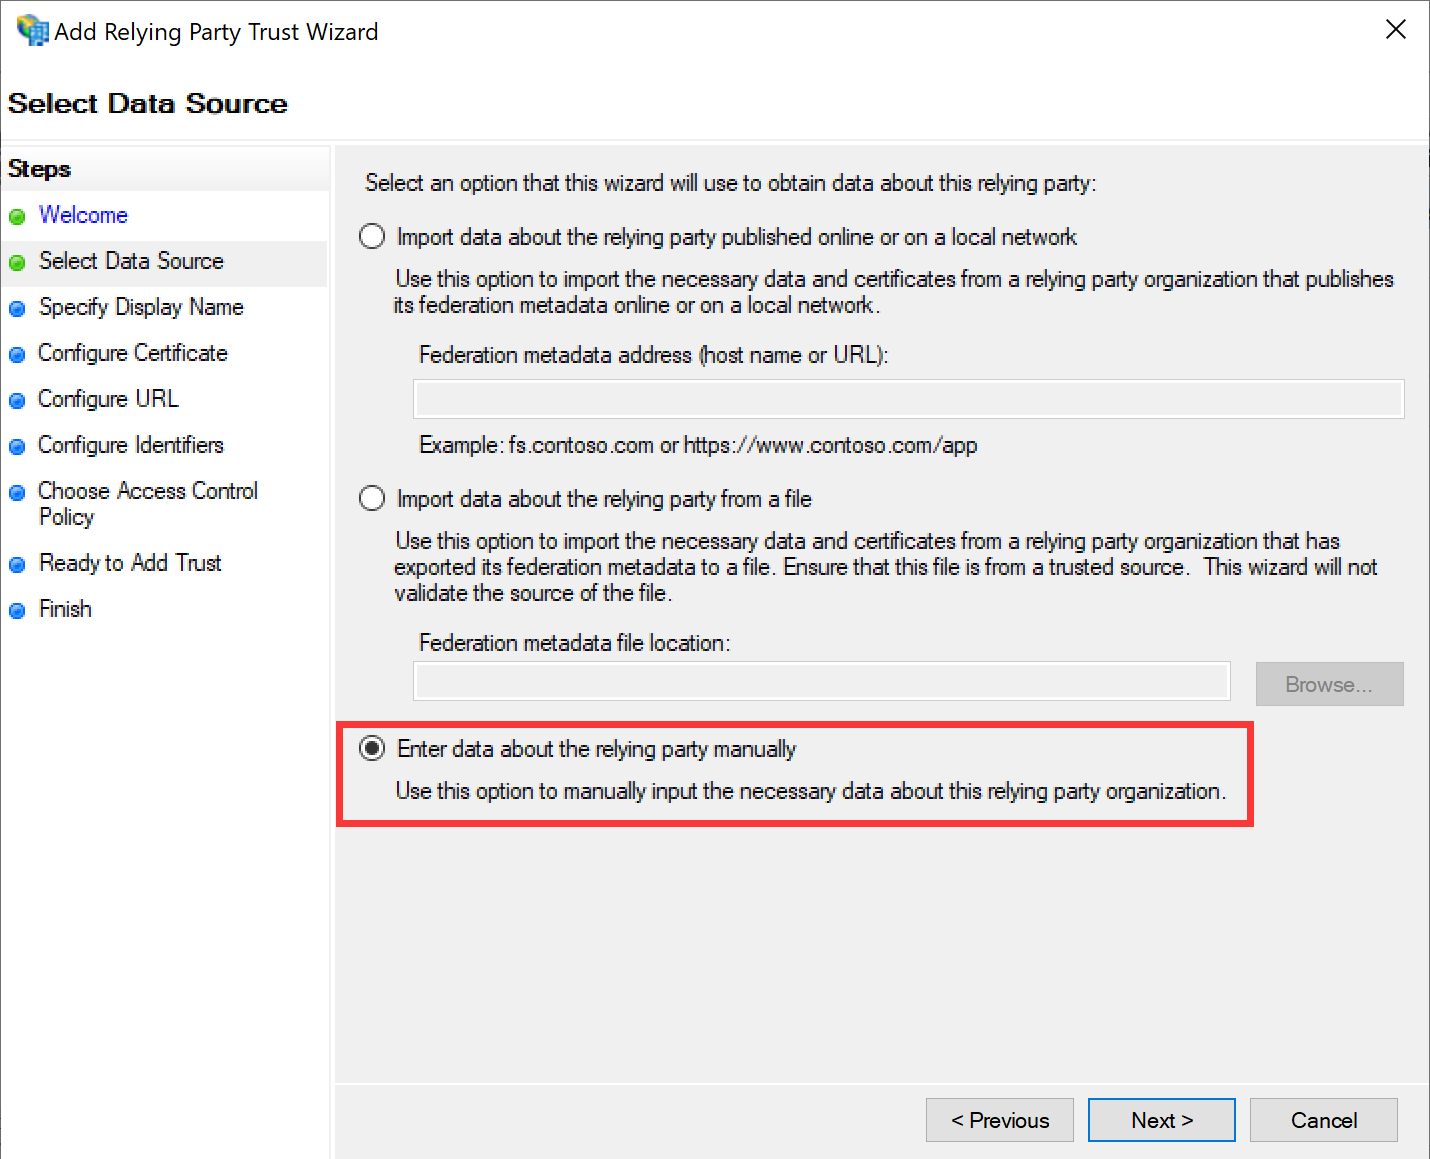Viewport: 1430px width, 1159px height.
Task: Click the blue bullet beside Configure Certificate
Action: [x=17, y=355]
